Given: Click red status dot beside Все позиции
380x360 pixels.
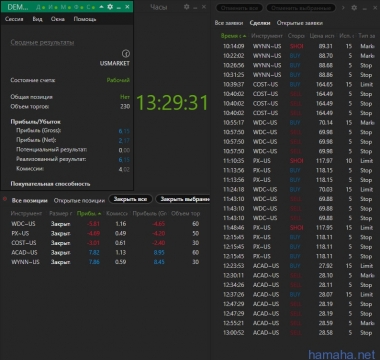Looking at the screenshot, I should [x=5, y=199].
